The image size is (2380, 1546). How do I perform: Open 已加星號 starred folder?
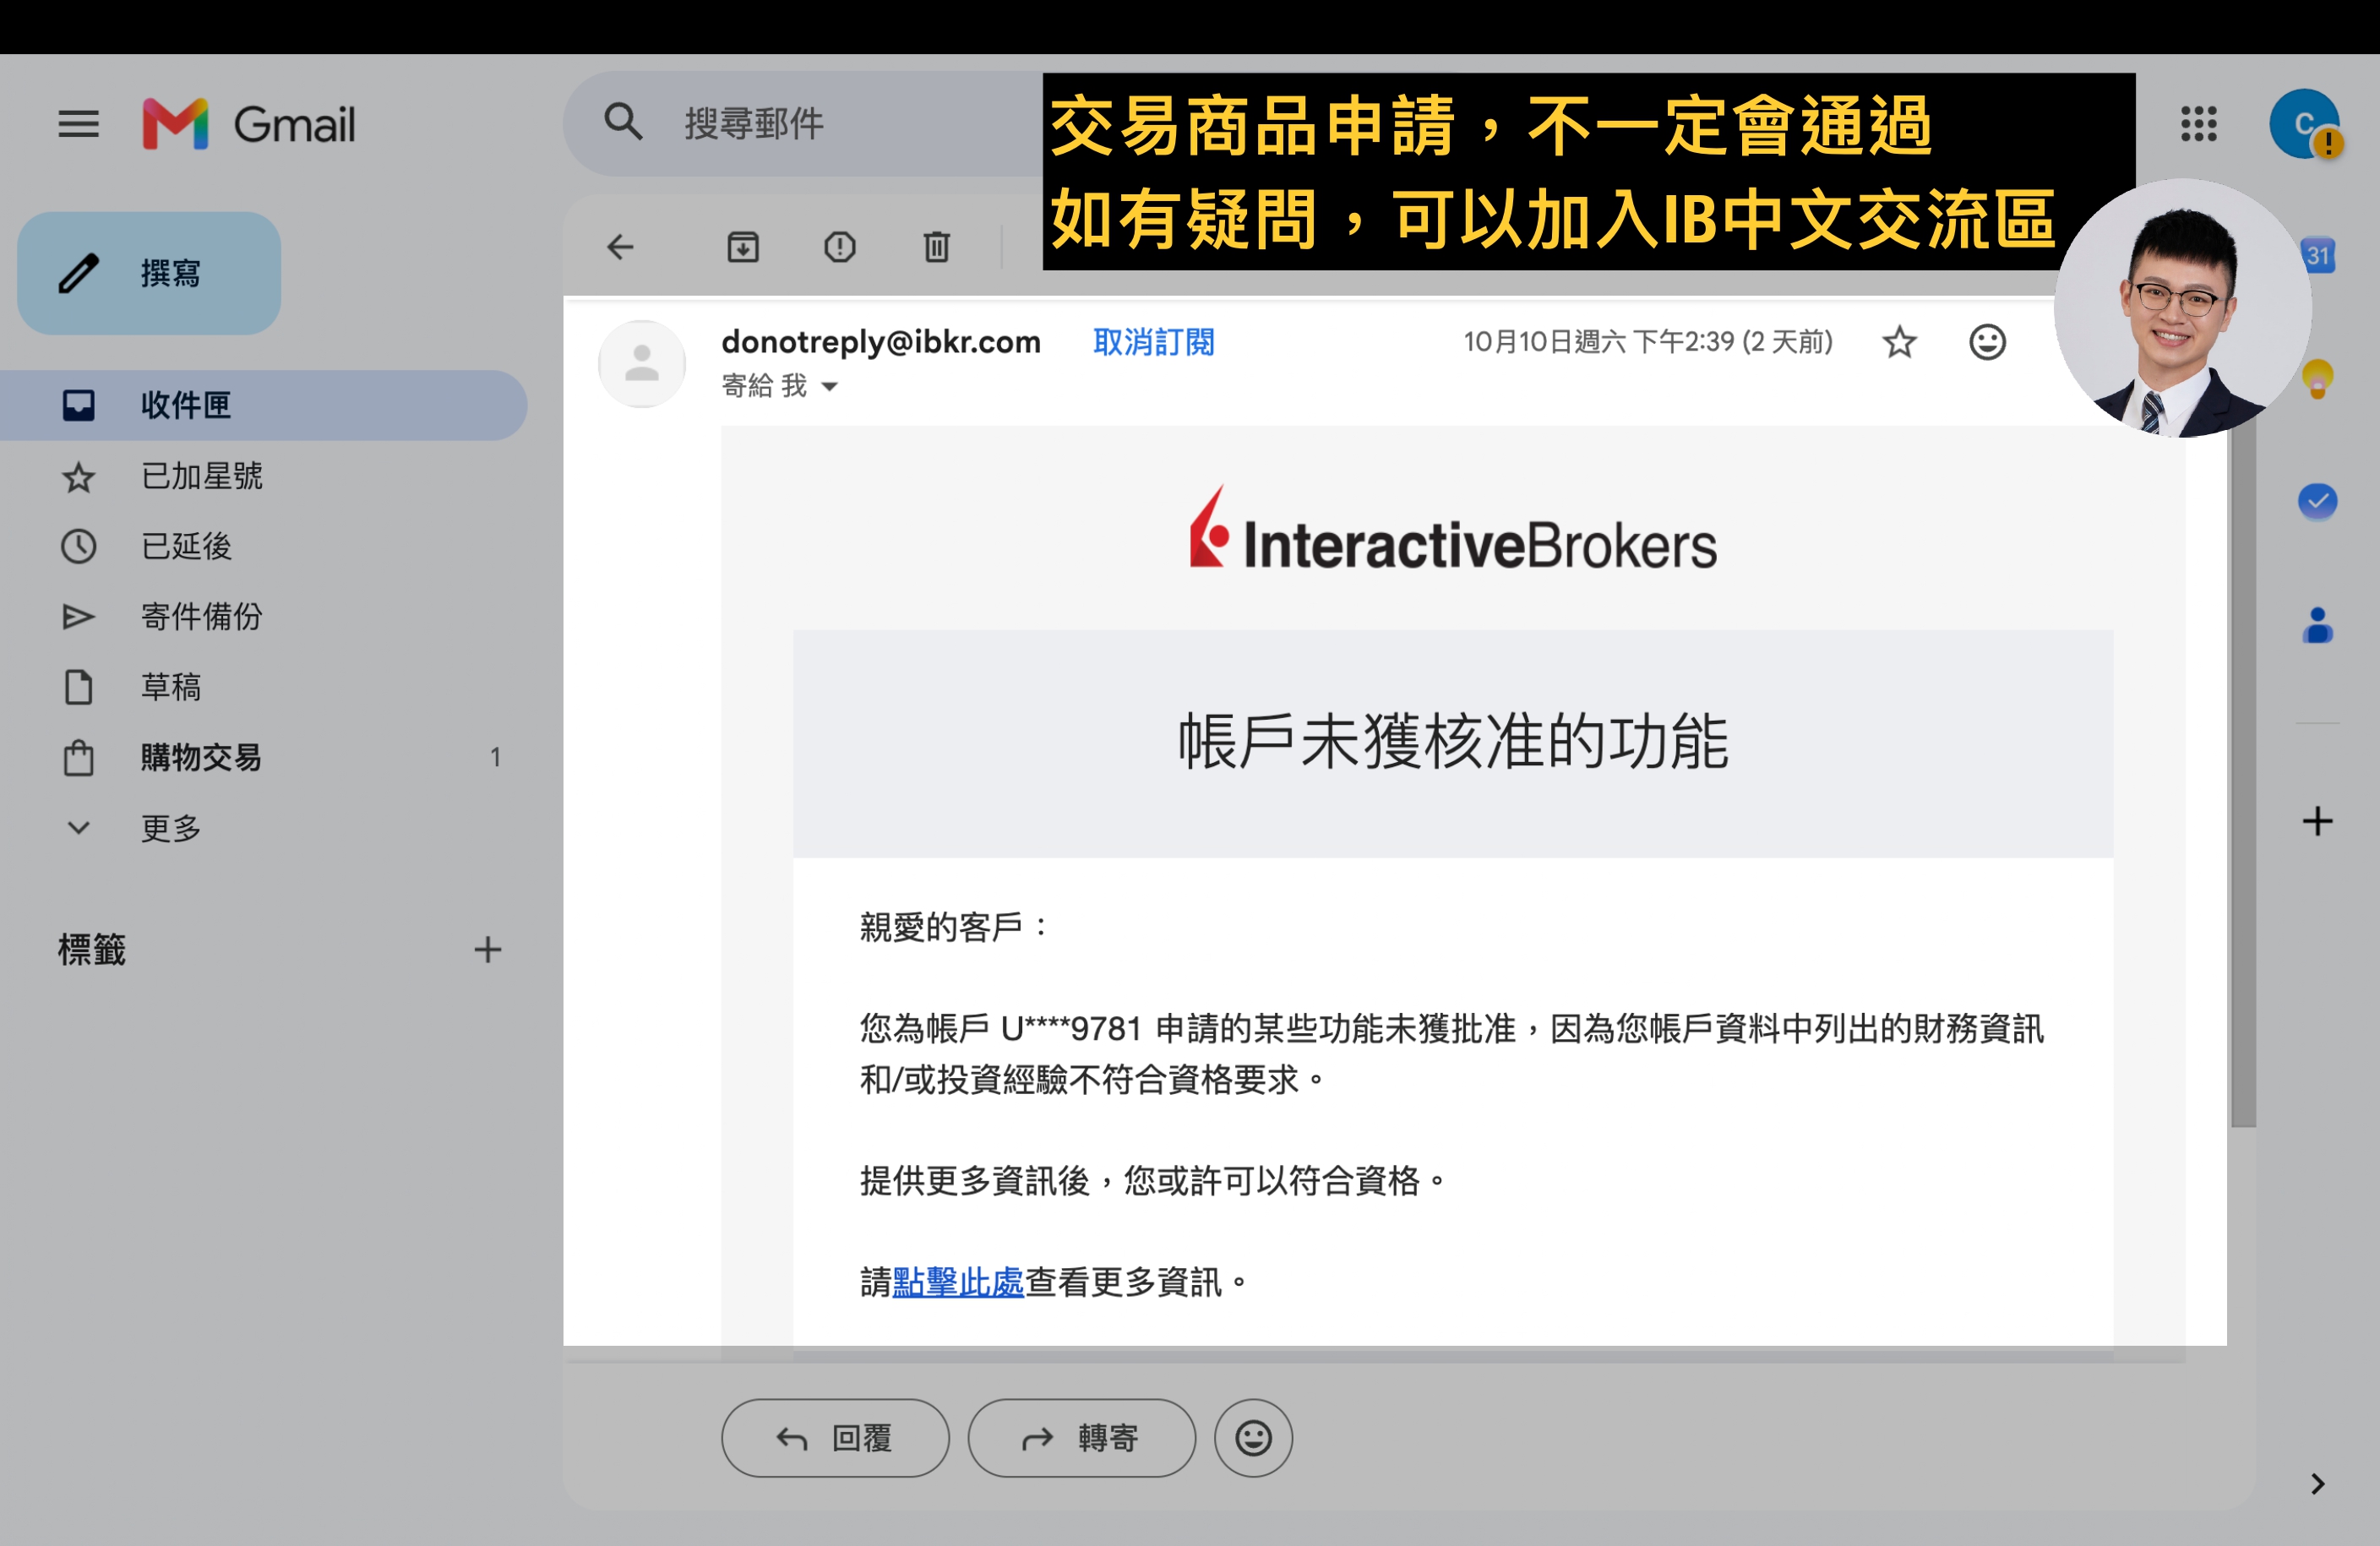click(264, 476)
